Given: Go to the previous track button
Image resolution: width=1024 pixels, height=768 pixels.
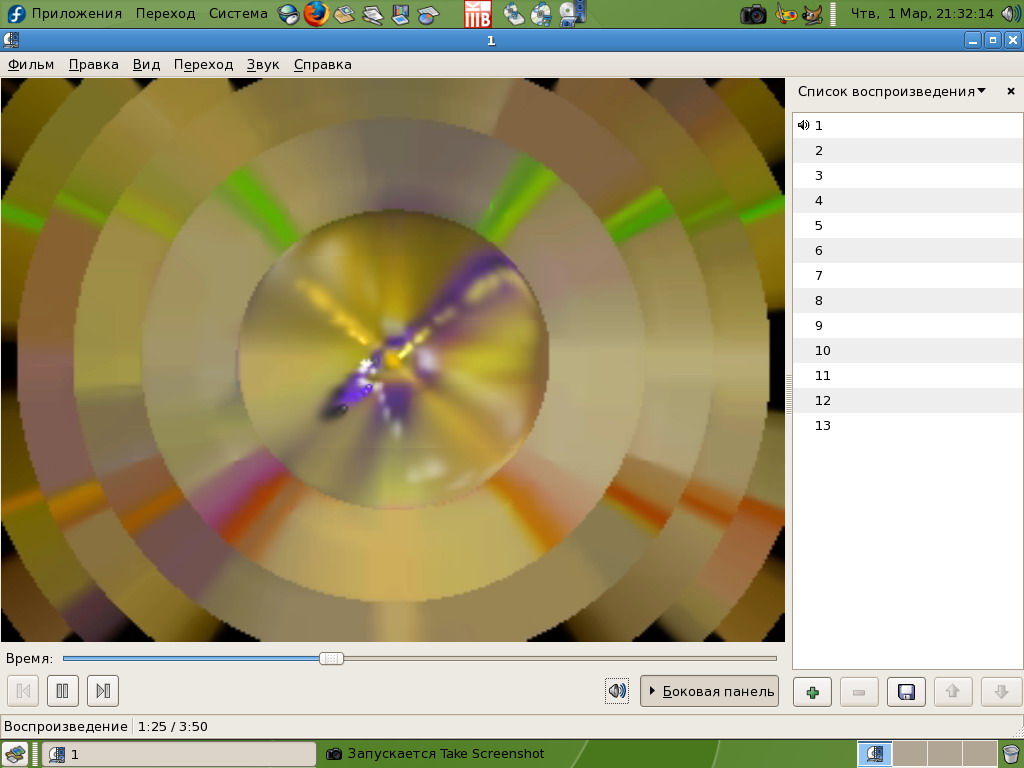Looking at the screenshot, I should [24, 691].
